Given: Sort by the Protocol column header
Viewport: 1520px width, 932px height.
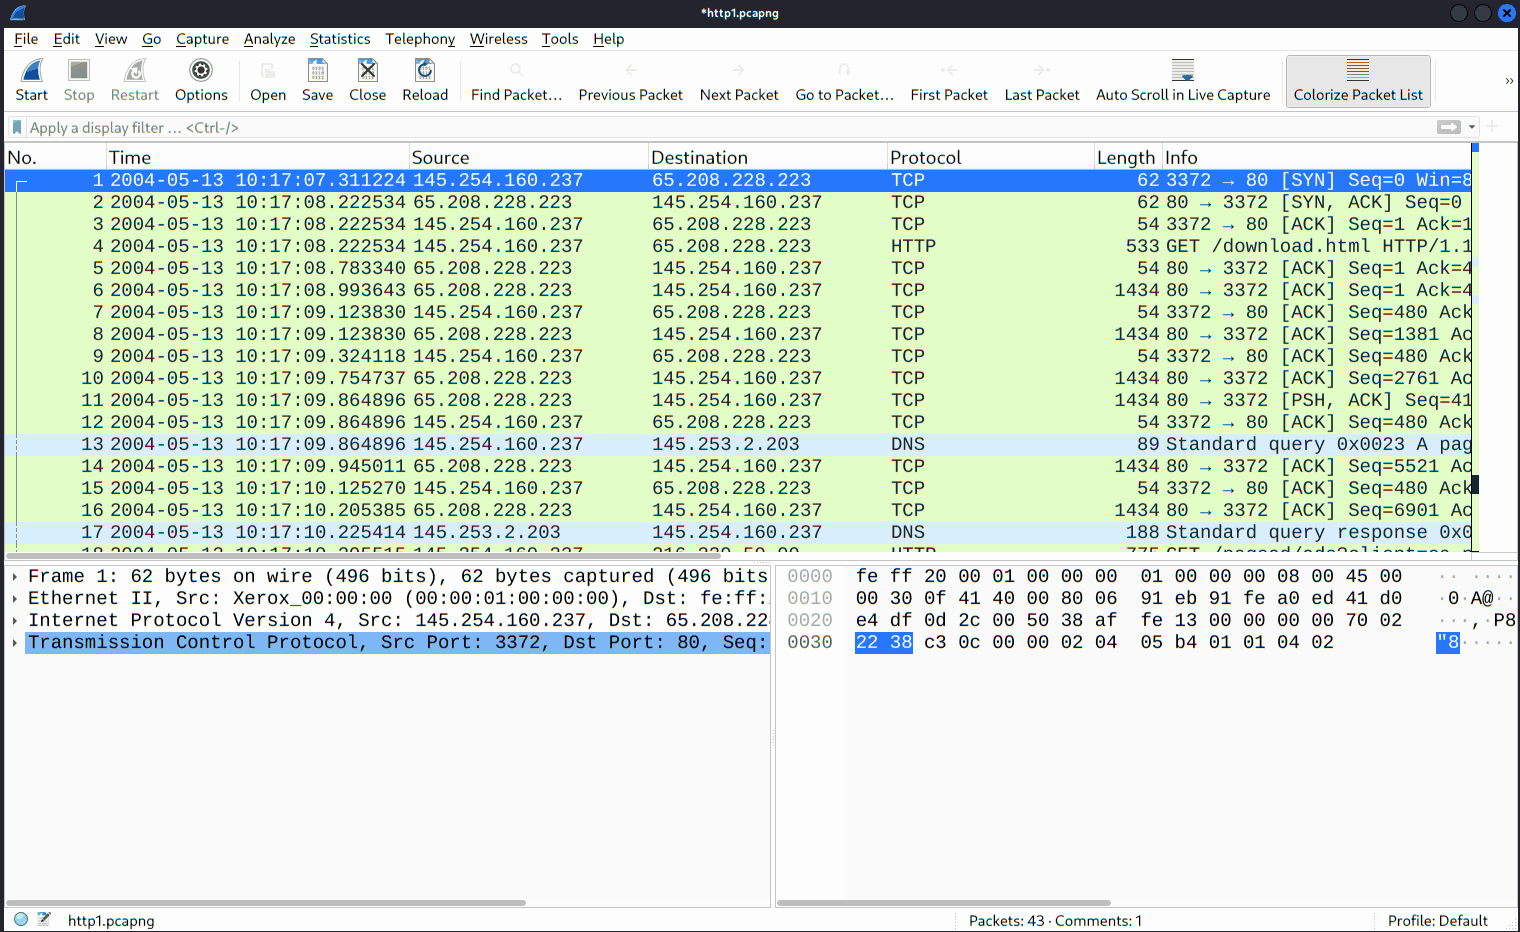Looking at the screenshot, I should tap(991, 157).
